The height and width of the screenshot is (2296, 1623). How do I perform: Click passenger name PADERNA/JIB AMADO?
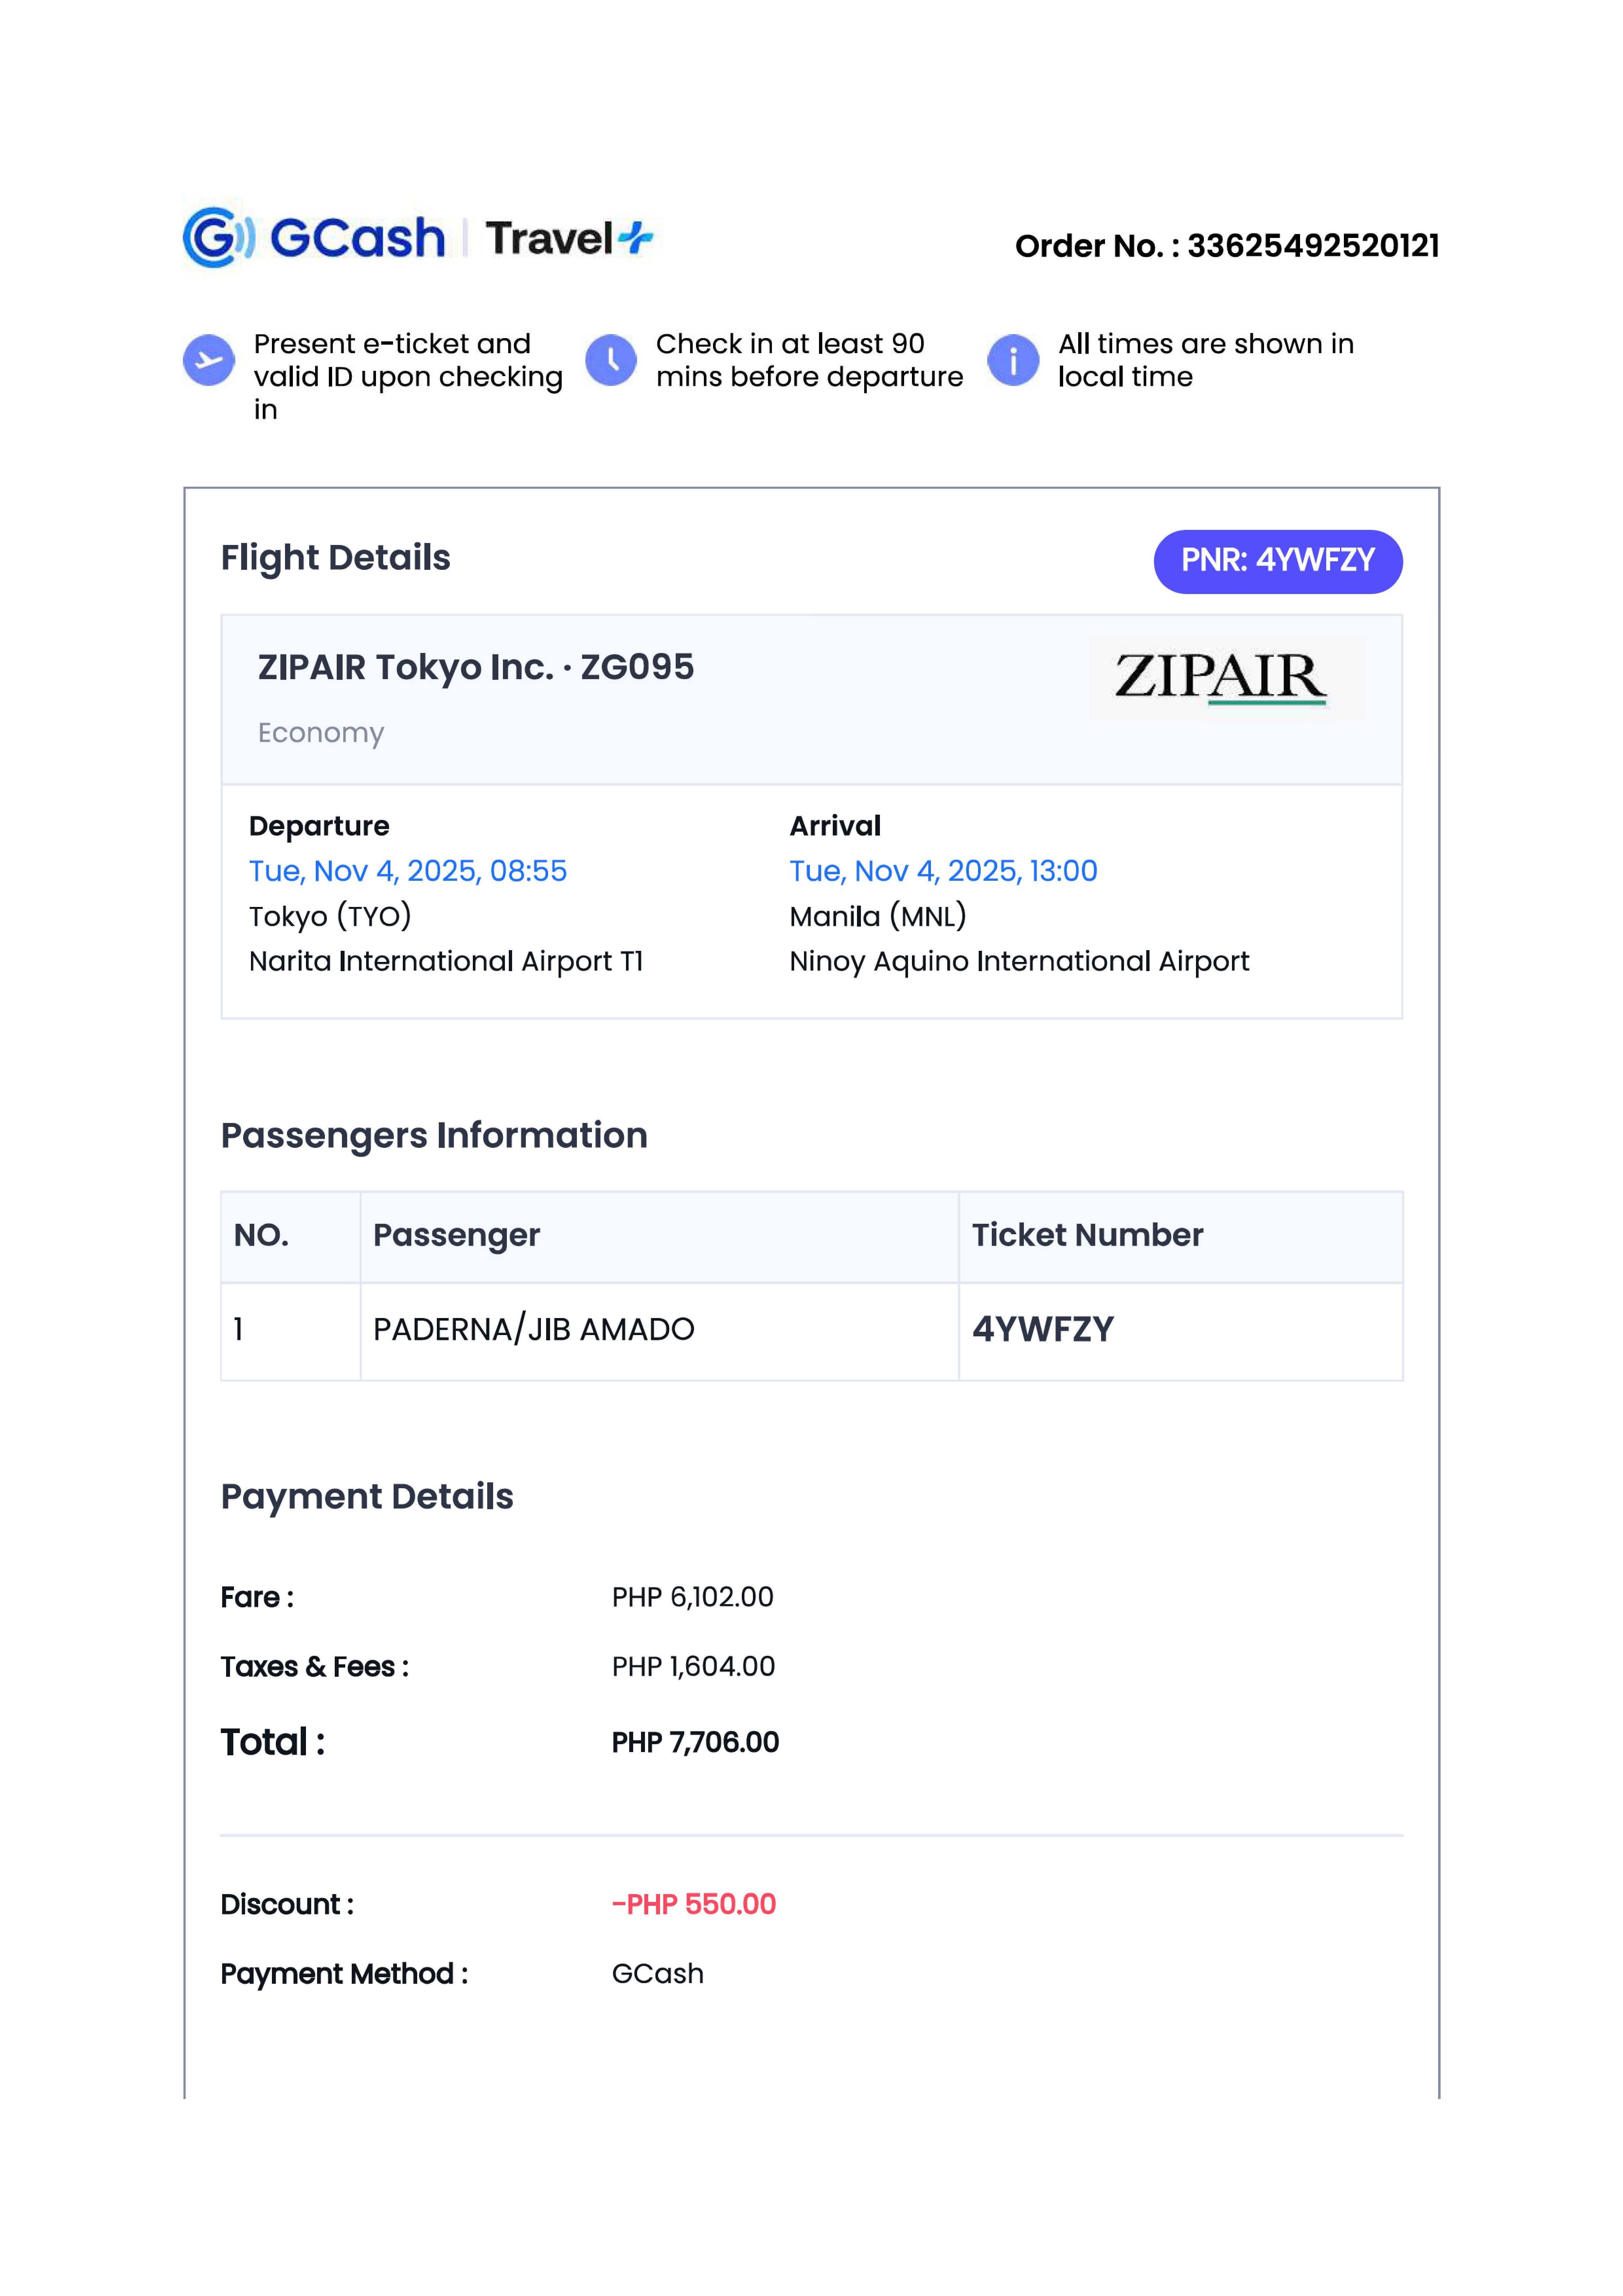pos(533,1329)
